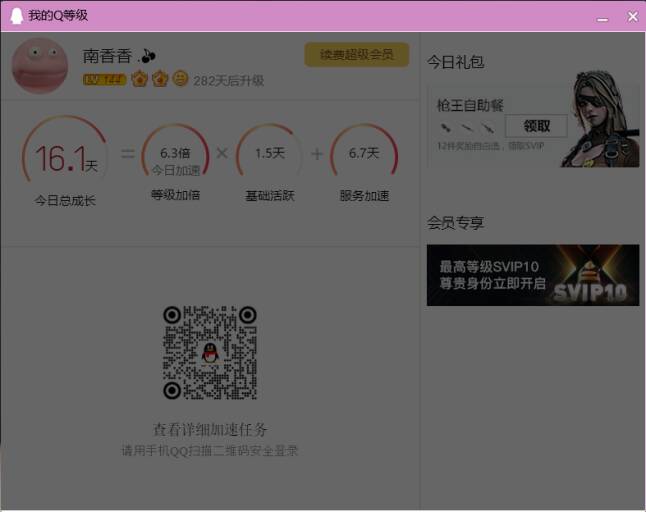Click the 今日总成长 label
The image size is (646, 512).
(65, 201)
